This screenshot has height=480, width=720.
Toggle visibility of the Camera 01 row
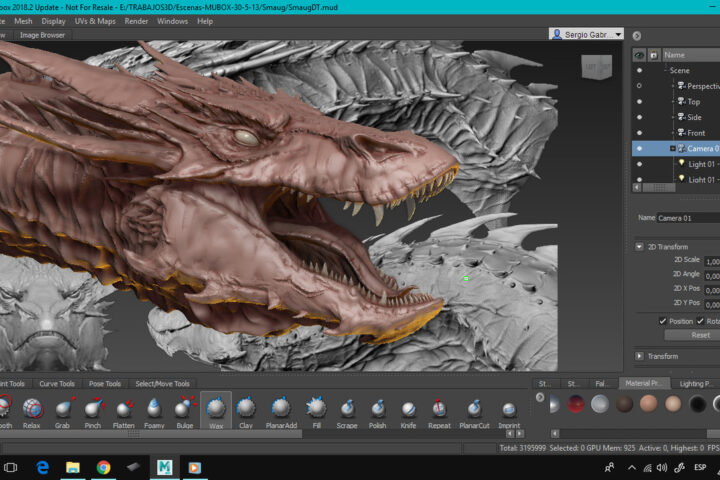pyautogui.click(x=639, y=148)
